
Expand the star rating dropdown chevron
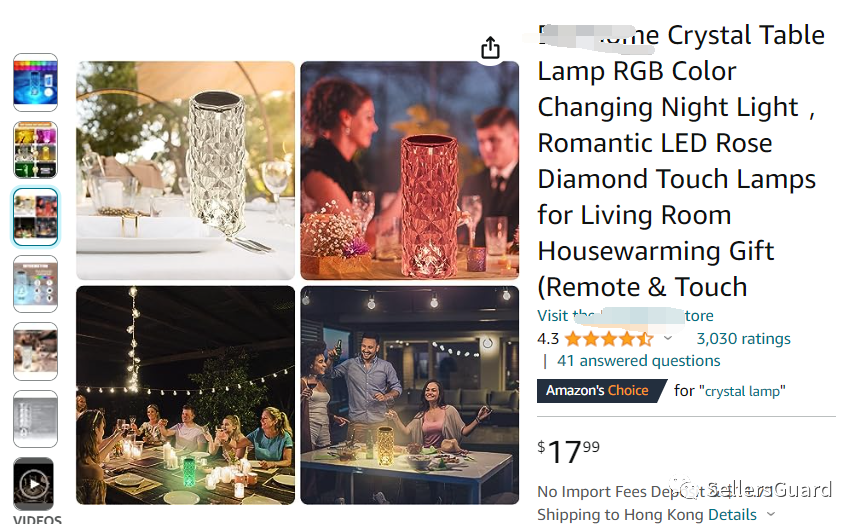tap(667, 338)
